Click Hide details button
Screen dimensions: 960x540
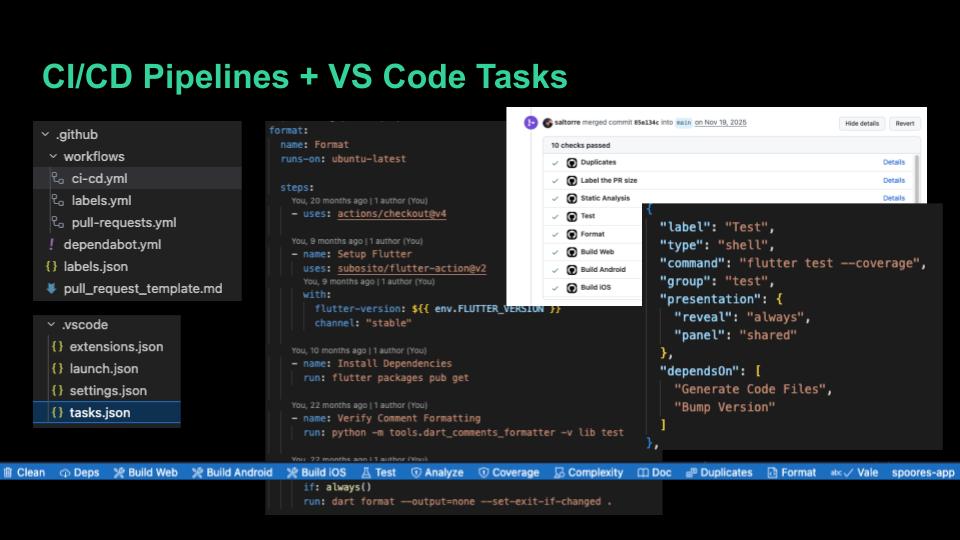pos(862,123)
